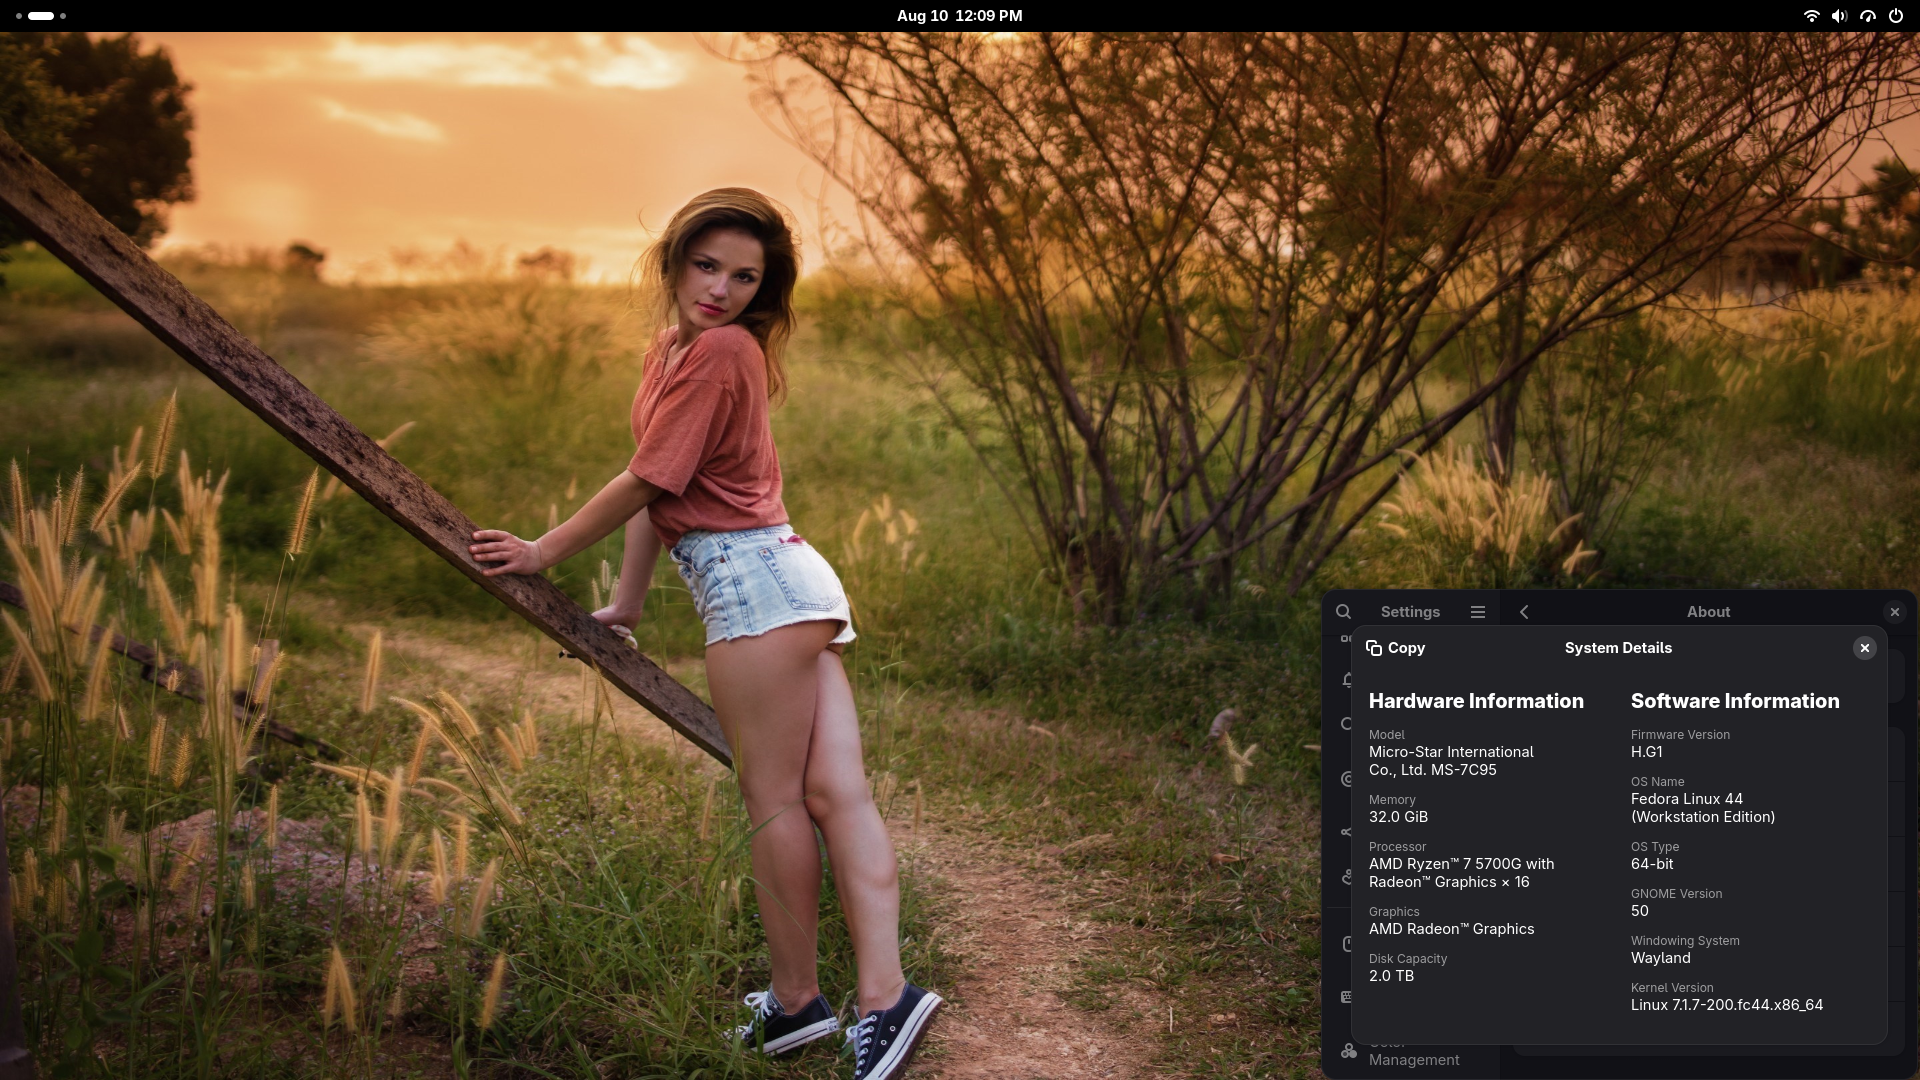This screenshot has height=1080, width=1920.
Task: Select memory value "32.0 GiB"
Action: pos(1398,817)
